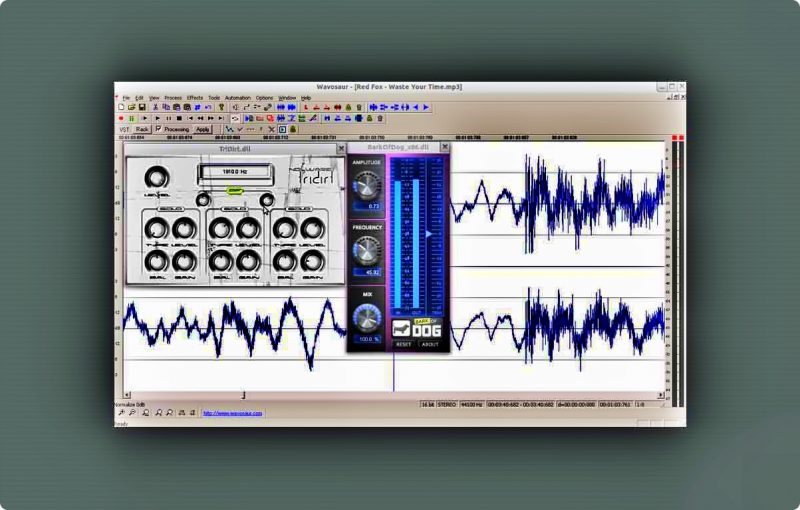
Task: Pause playback with the Pause button
Action: [168, 118]
